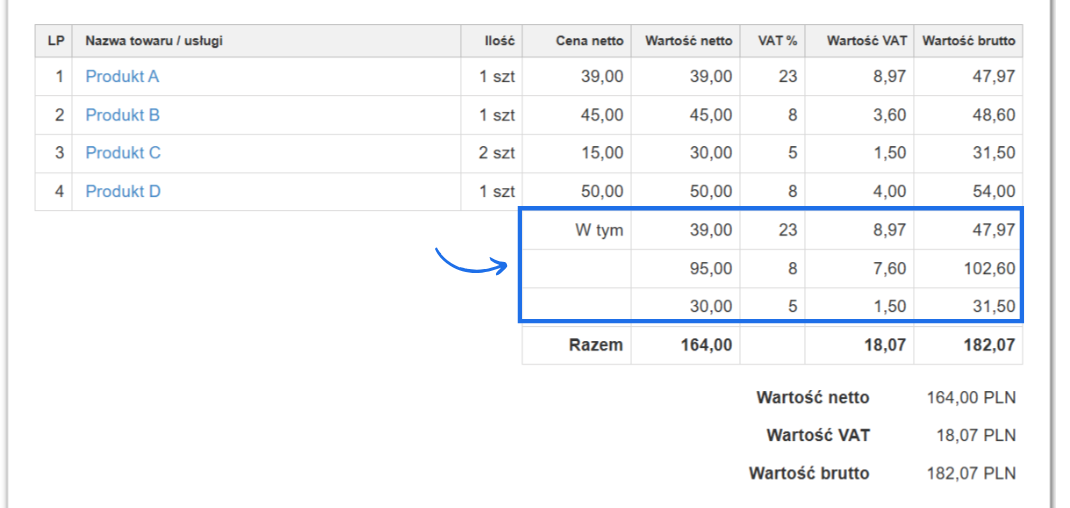Click the 182,07 PLN gross summary value
Image resolution: width=1070 pixels, height=508 pixels.
[x=971, y=473]
